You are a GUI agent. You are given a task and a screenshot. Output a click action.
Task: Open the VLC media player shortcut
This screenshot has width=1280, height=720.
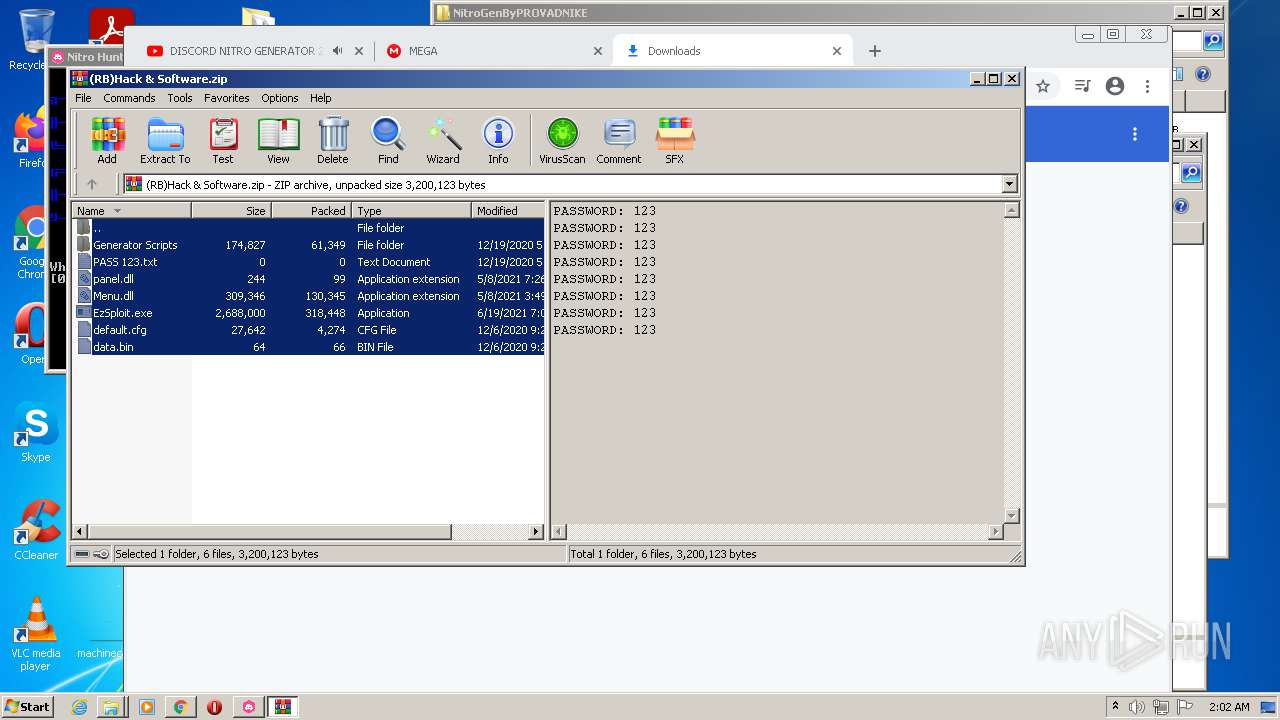[x=36, y=634]
